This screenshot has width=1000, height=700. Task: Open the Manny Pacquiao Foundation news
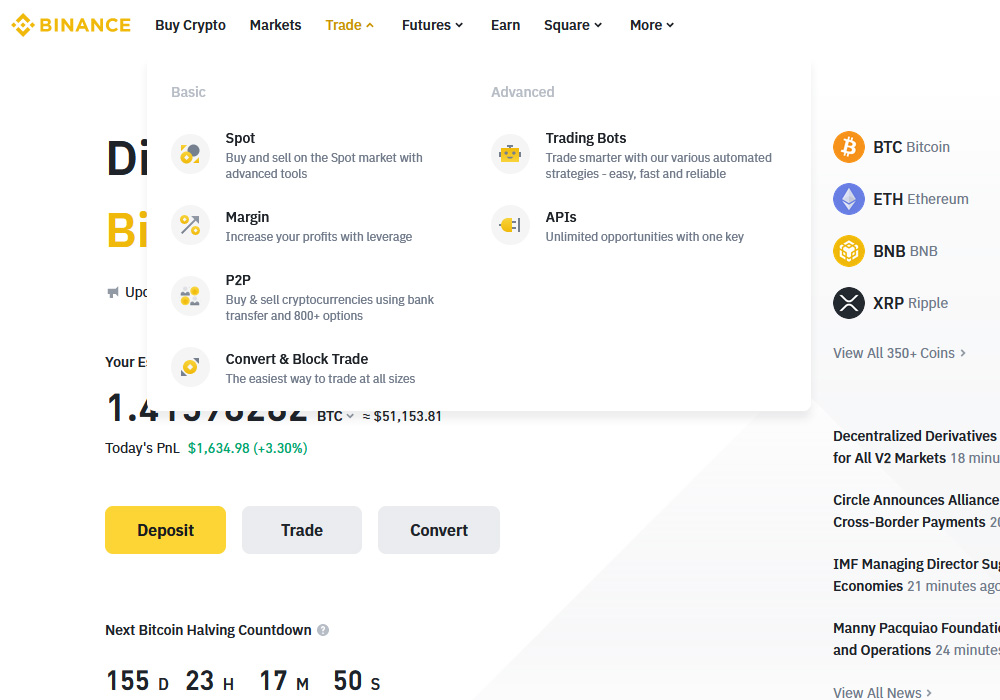(x=916, y=639)
